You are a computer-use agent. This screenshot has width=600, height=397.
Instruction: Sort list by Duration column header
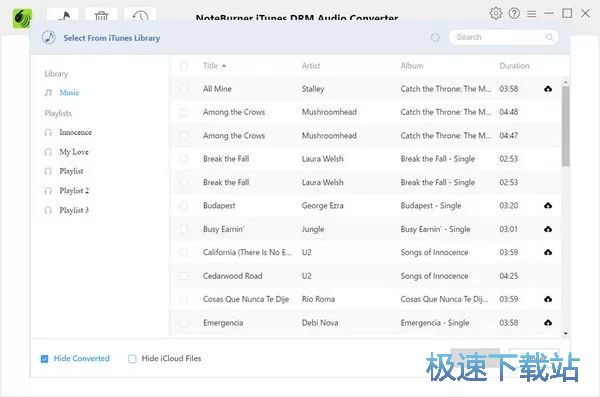click(514, 66)
